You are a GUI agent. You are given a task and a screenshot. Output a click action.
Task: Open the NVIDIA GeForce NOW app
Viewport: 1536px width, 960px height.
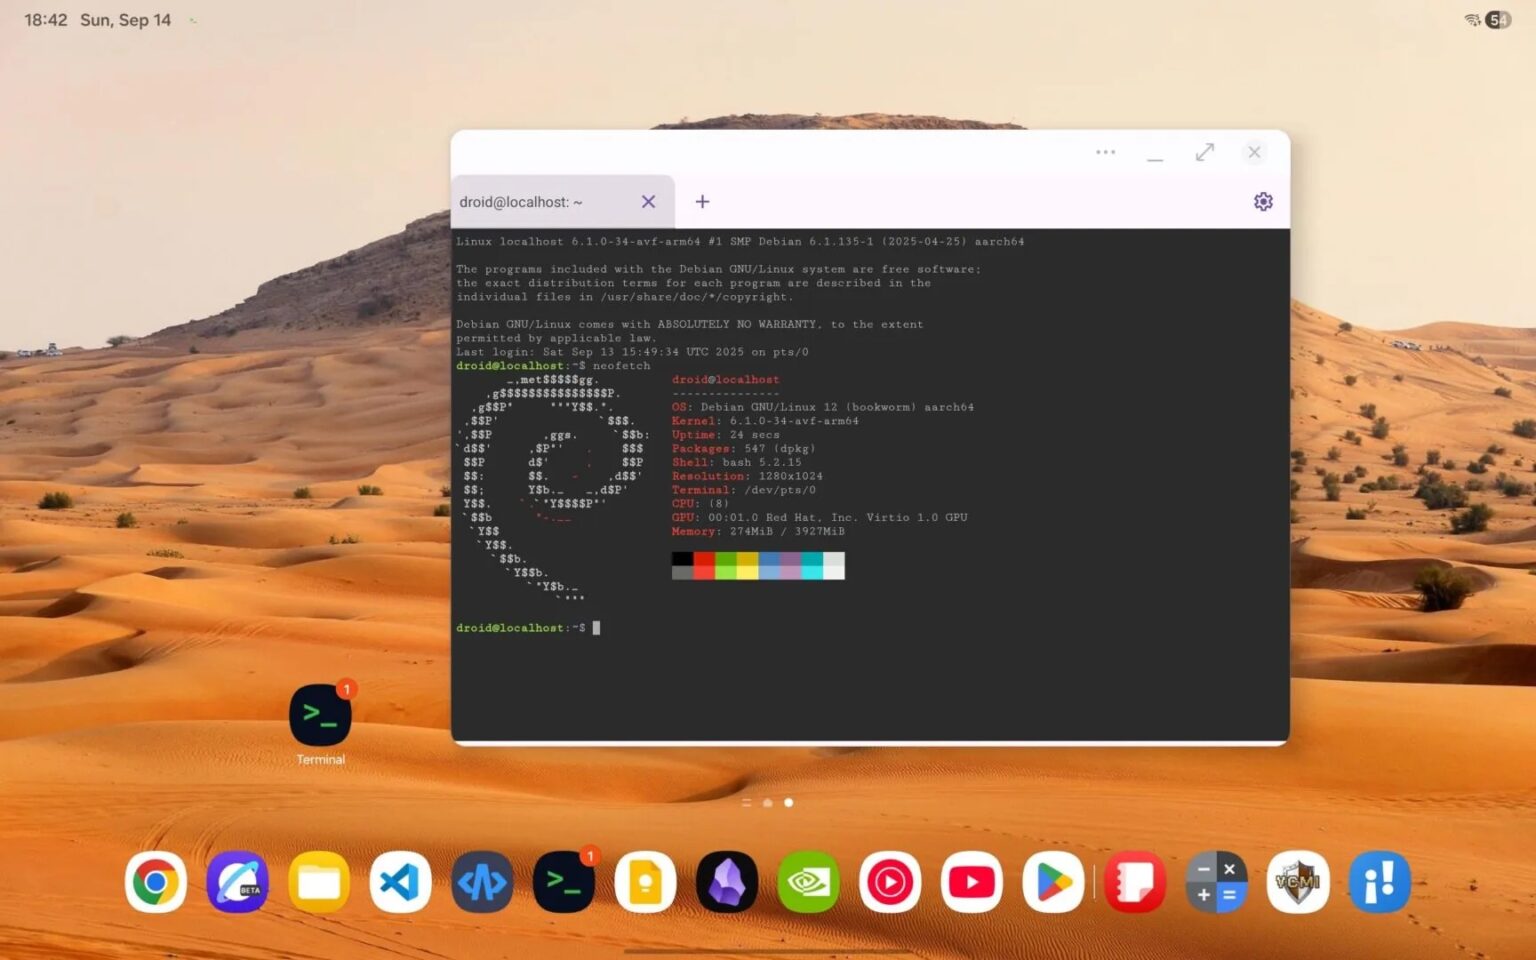pos(808,881)
